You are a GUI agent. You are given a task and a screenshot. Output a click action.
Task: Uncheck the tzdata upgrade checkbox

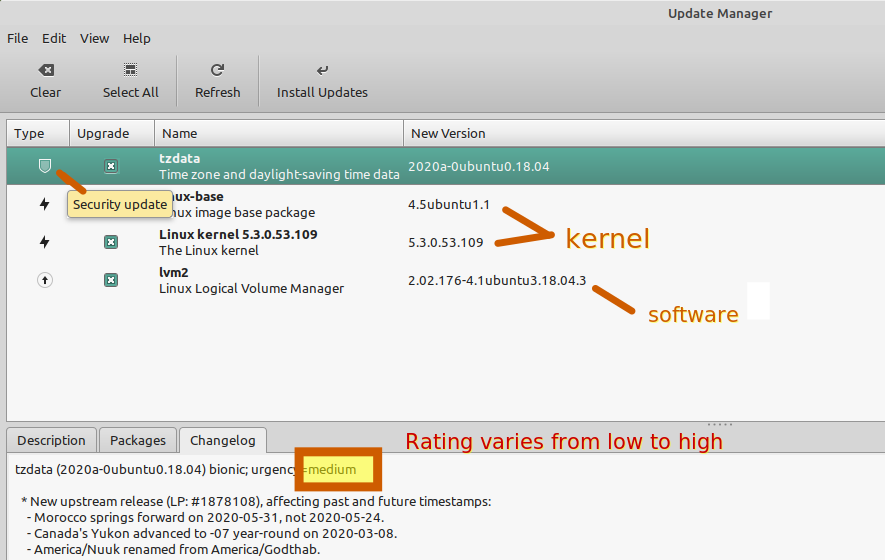click(x=111, y=166)
